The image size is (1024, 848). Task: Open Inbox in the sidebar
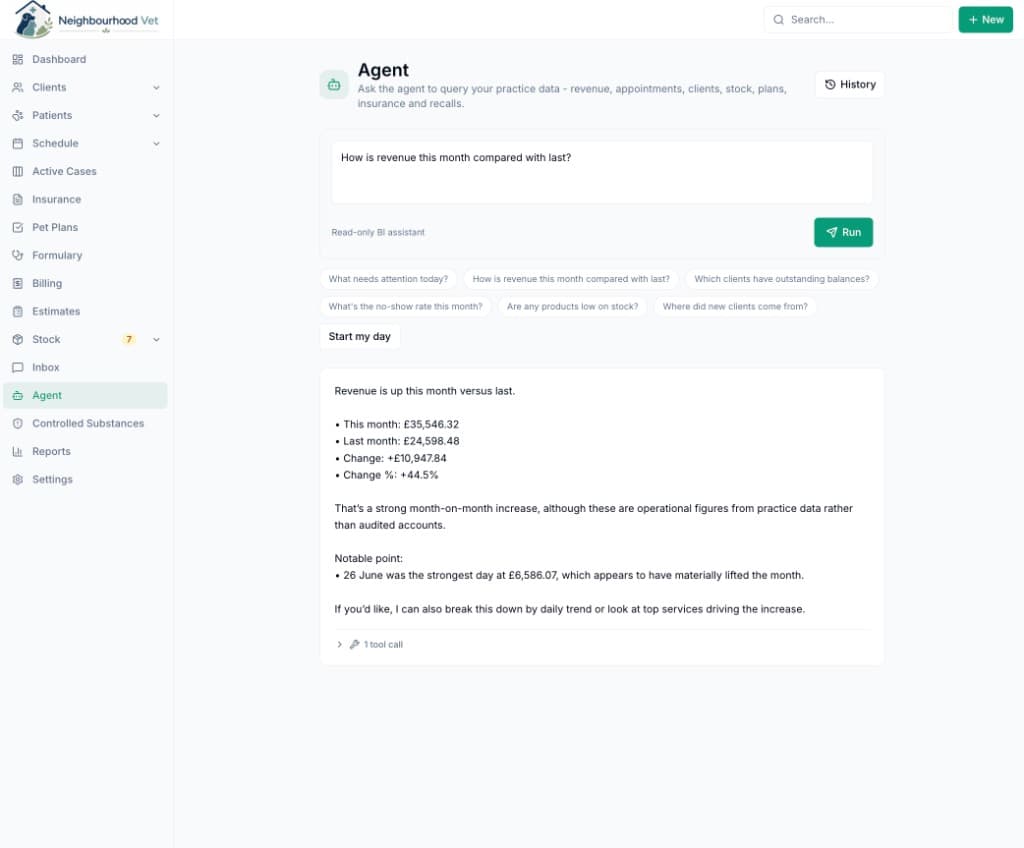85,368
